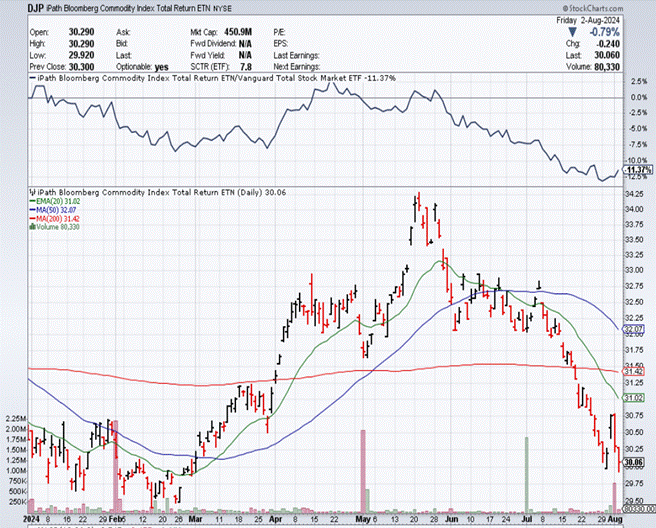Click the 250K volume axis label

(x=17, y=502)
